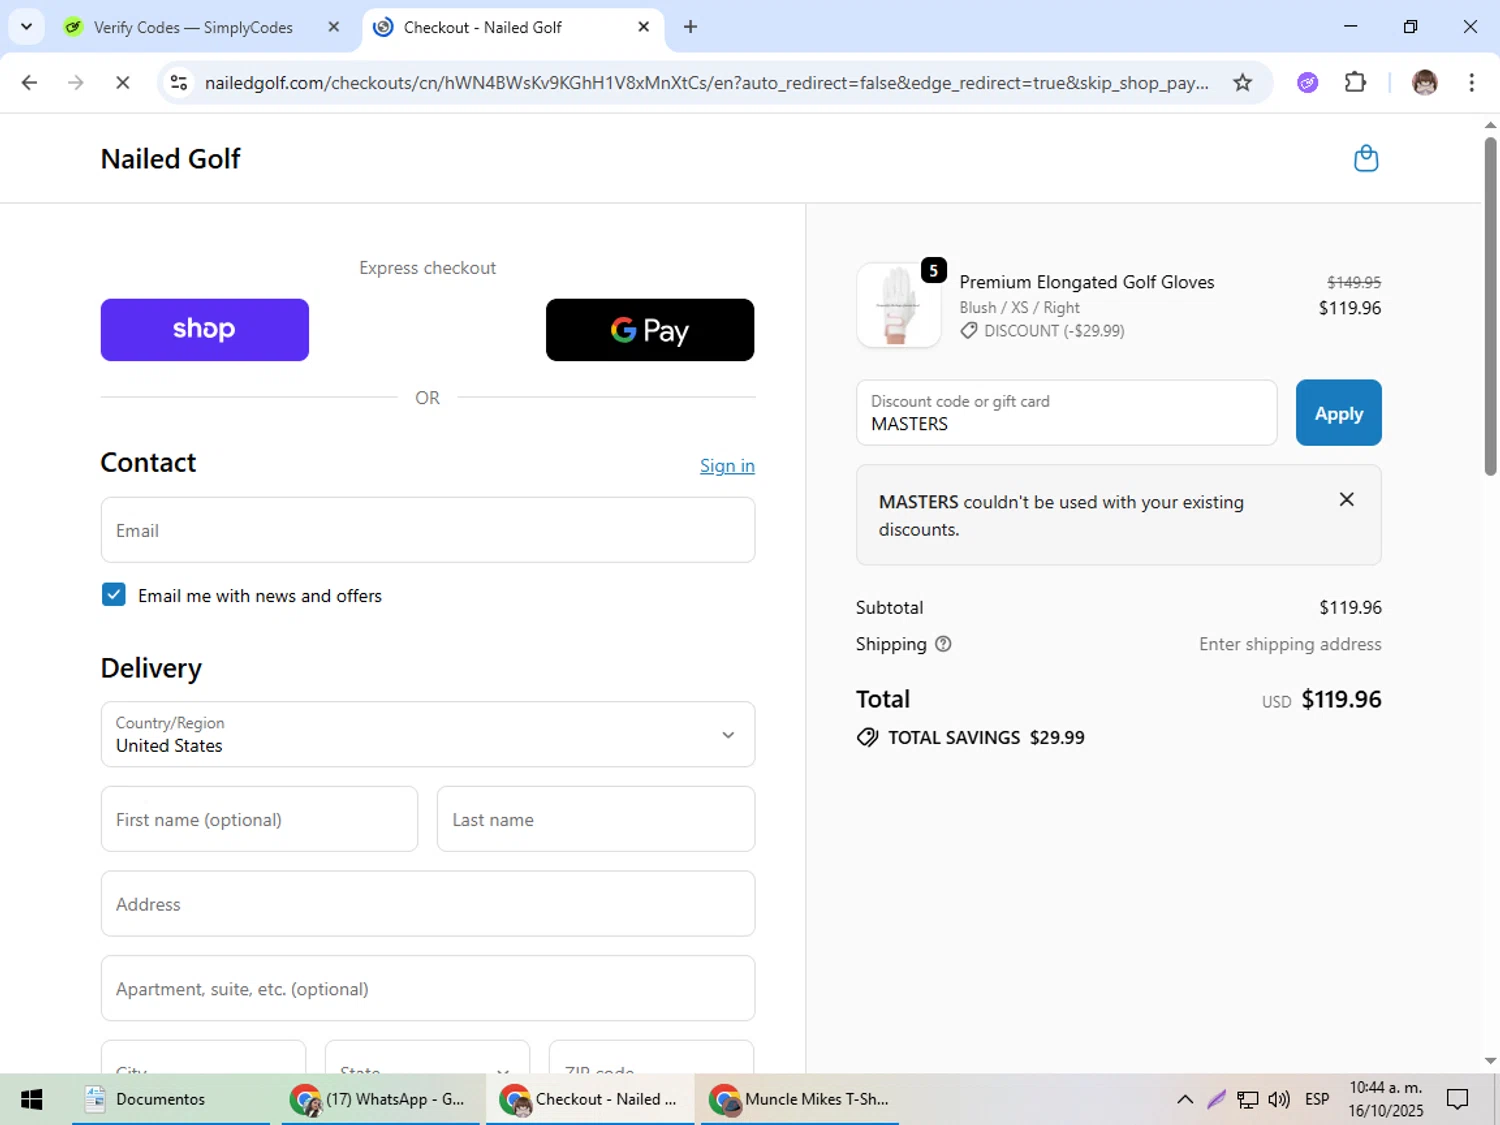The height and width of the screenshot is (1125, 1500).
Task: Stop loading the page
Action: (122, 83)
